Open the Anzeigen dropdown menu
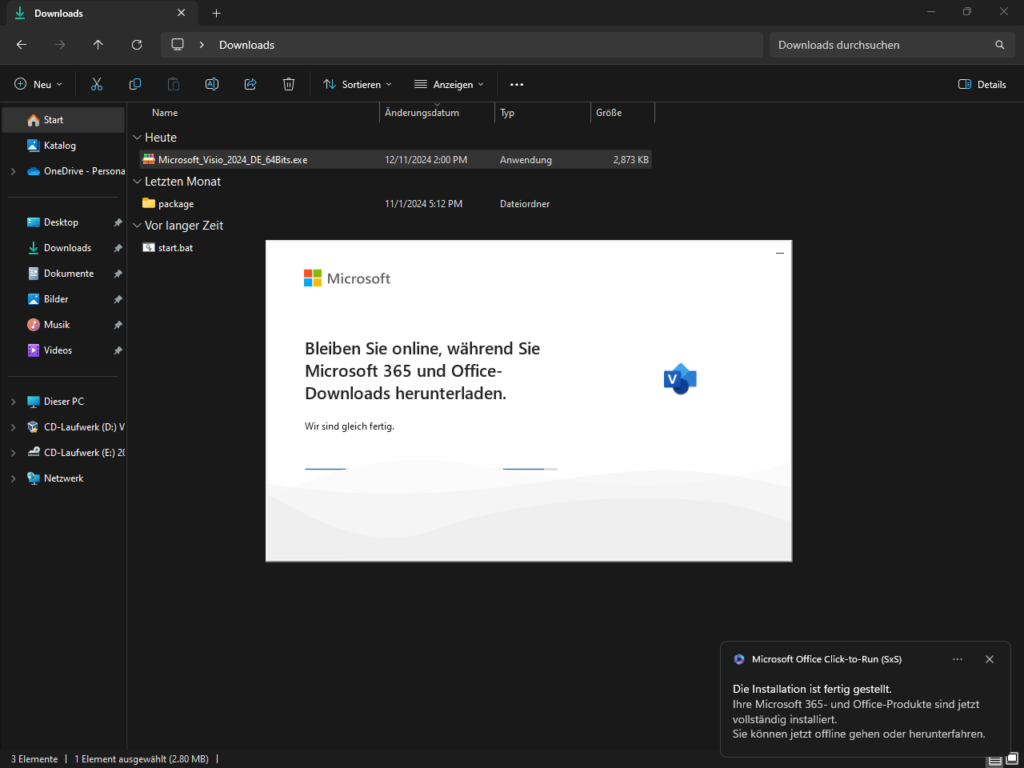1024x768 pixels. [x=449, y=85]
